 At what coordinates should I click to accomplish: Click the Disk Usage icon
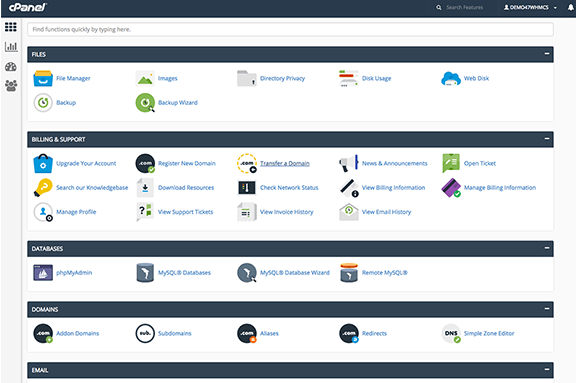pyautogui.click(x=349, y=78)
